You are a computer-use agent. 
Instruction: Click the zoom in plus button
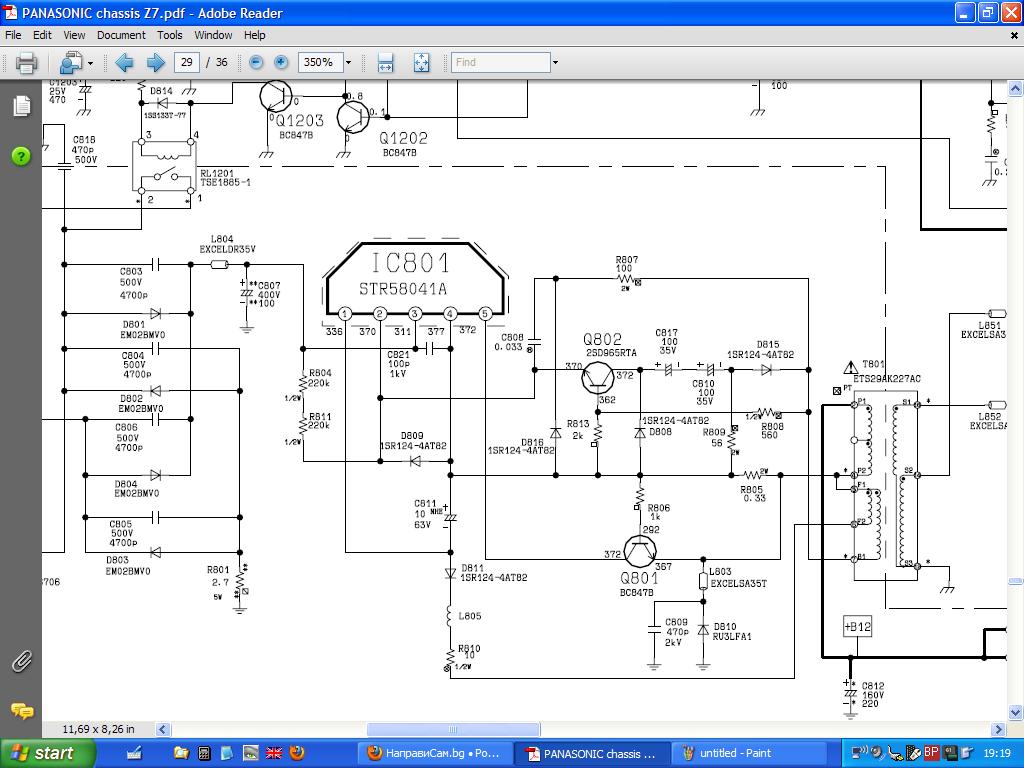pos(281,62)
